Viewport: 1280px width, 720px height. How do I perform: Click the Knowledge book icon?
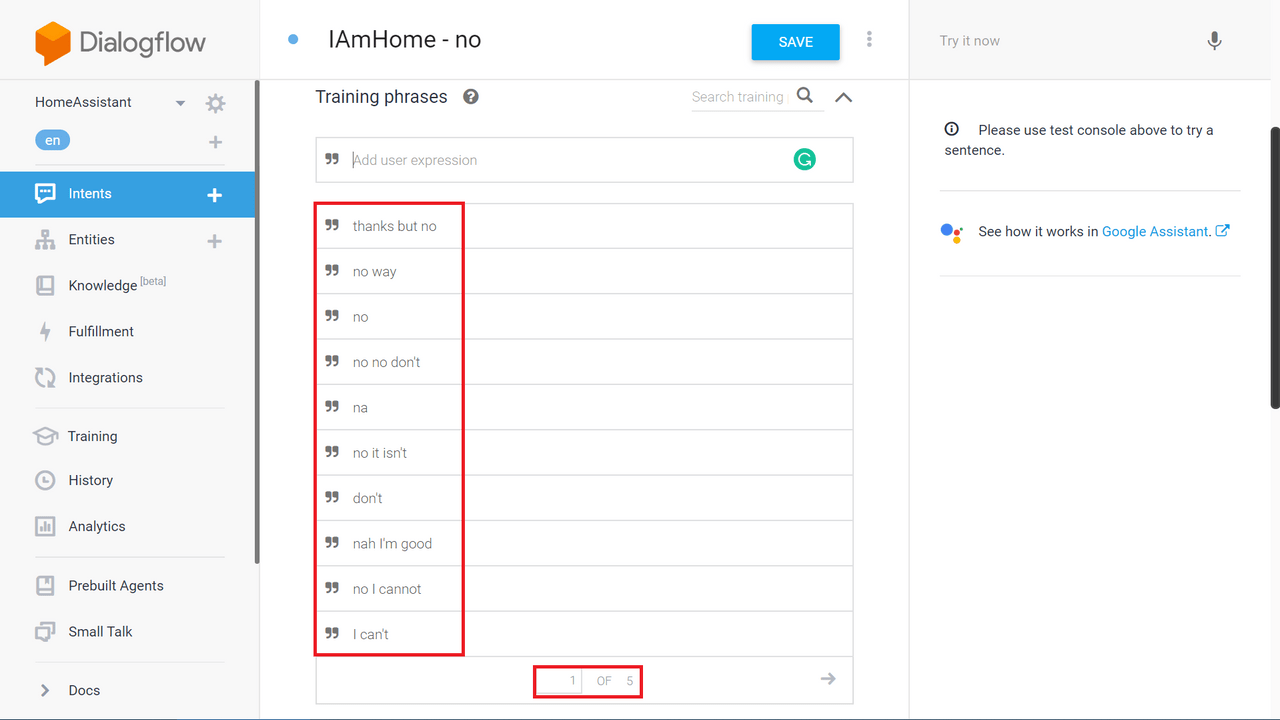[x=45, y=286]
